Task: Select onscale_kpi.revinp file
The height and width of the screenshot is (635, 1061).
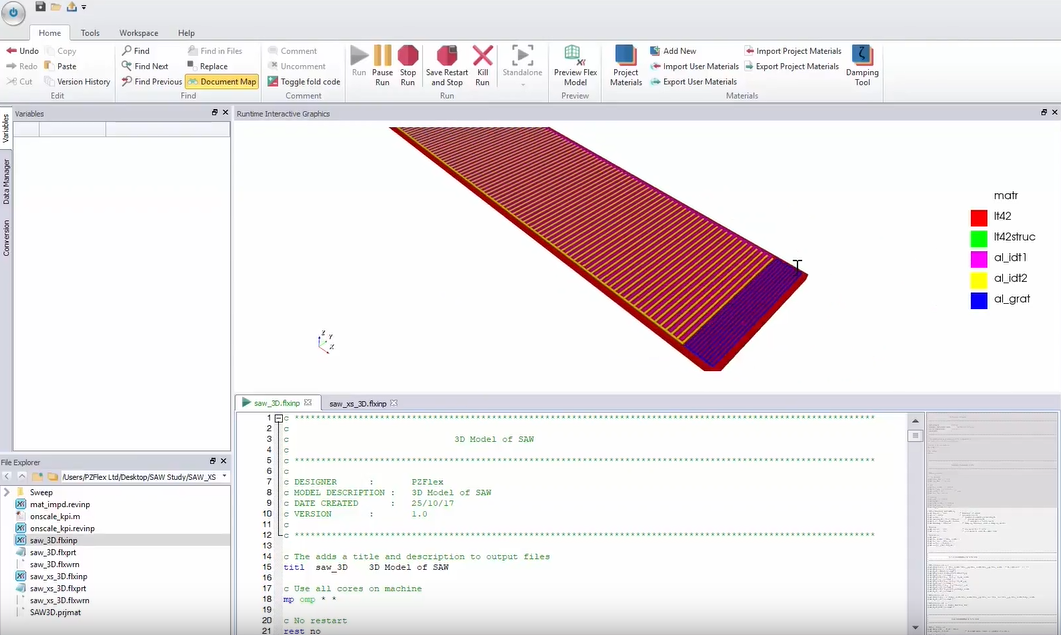Action: 62,528
